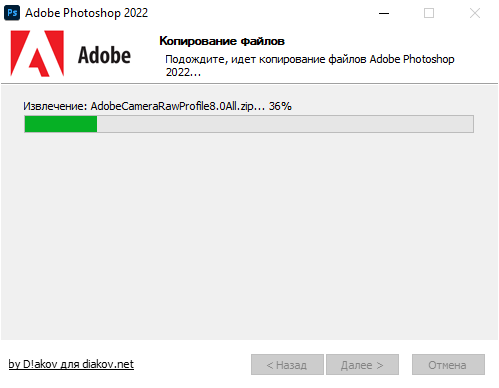Click the Копирование файлов heading
This screenshot has width=499, height=388.
pyautogui.click(x=222, y=41)
